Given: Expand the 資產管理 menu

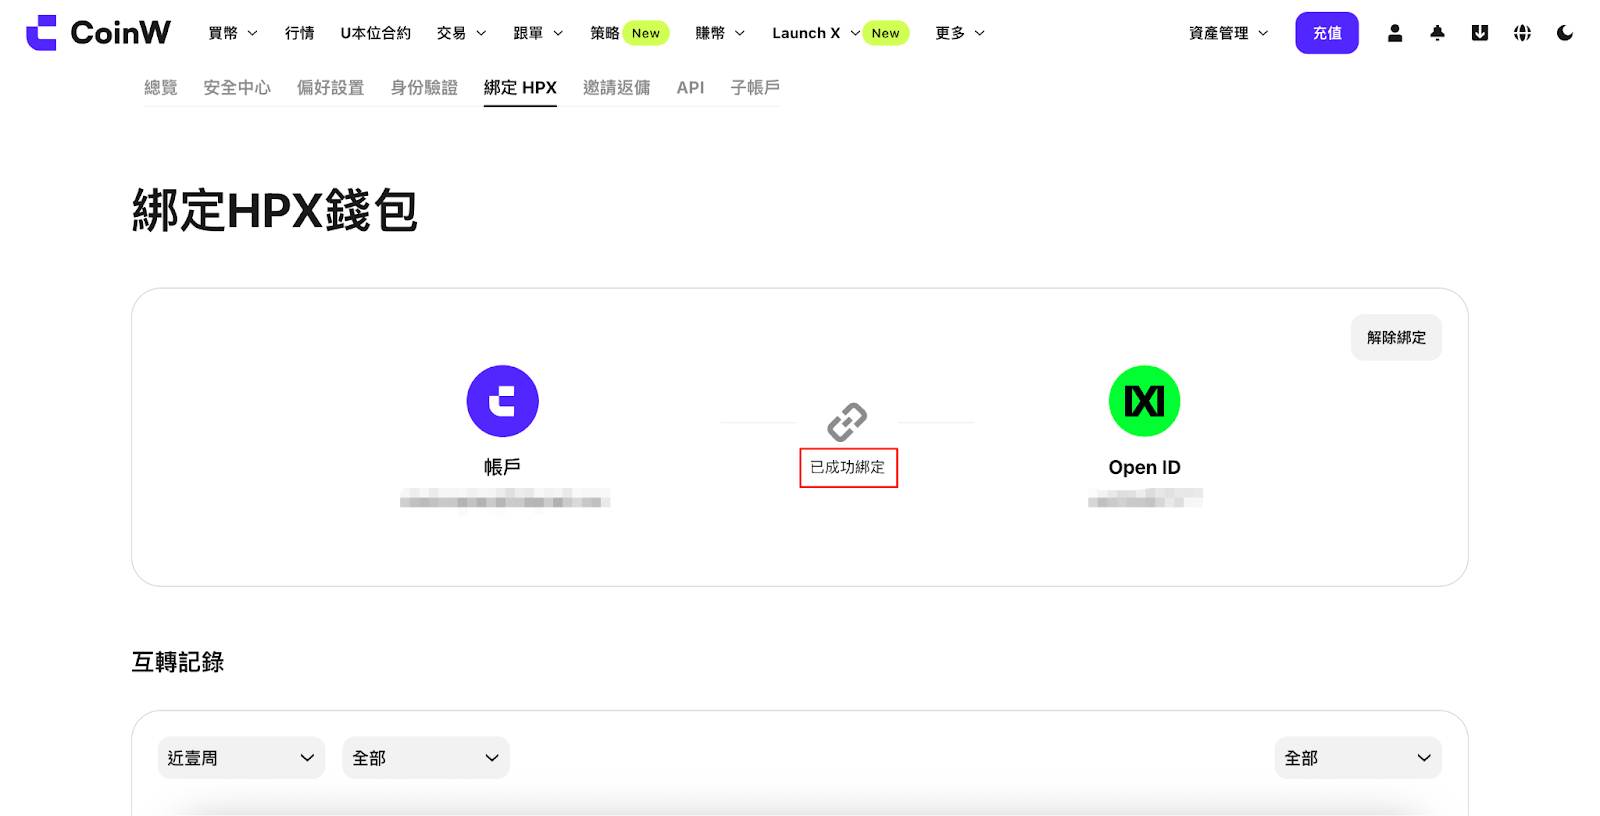Looking at the screenshot, I should click(x=1229, y=33).
